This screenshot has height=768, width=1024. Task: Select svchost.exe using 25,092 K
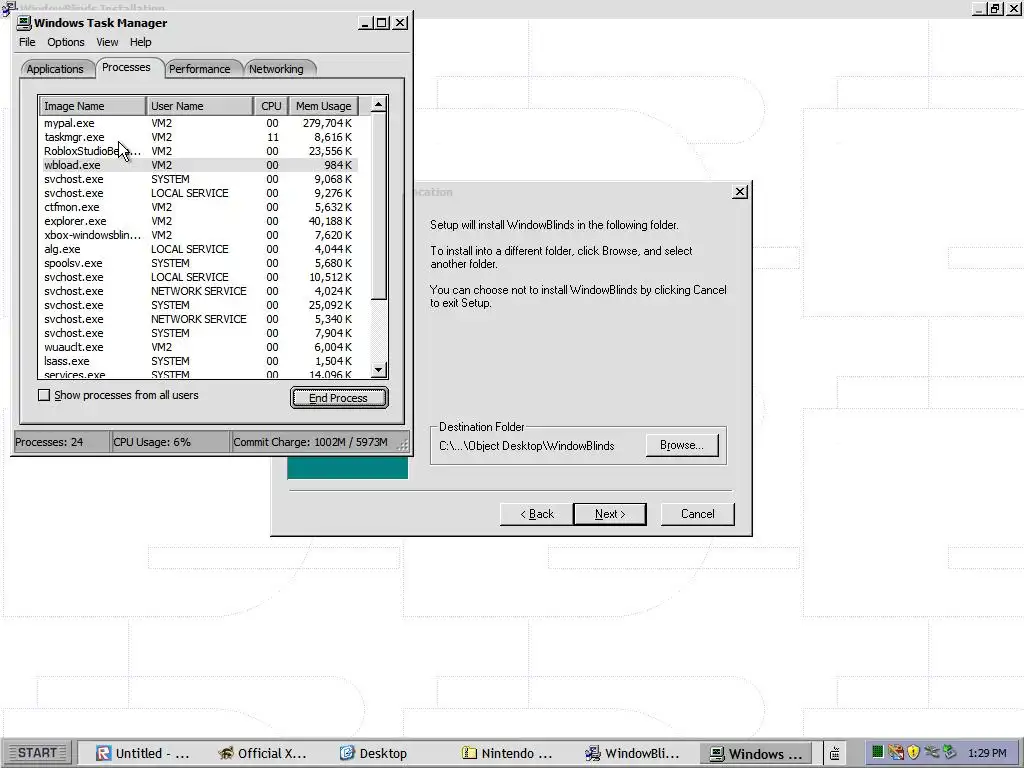(x=199, y=305)
